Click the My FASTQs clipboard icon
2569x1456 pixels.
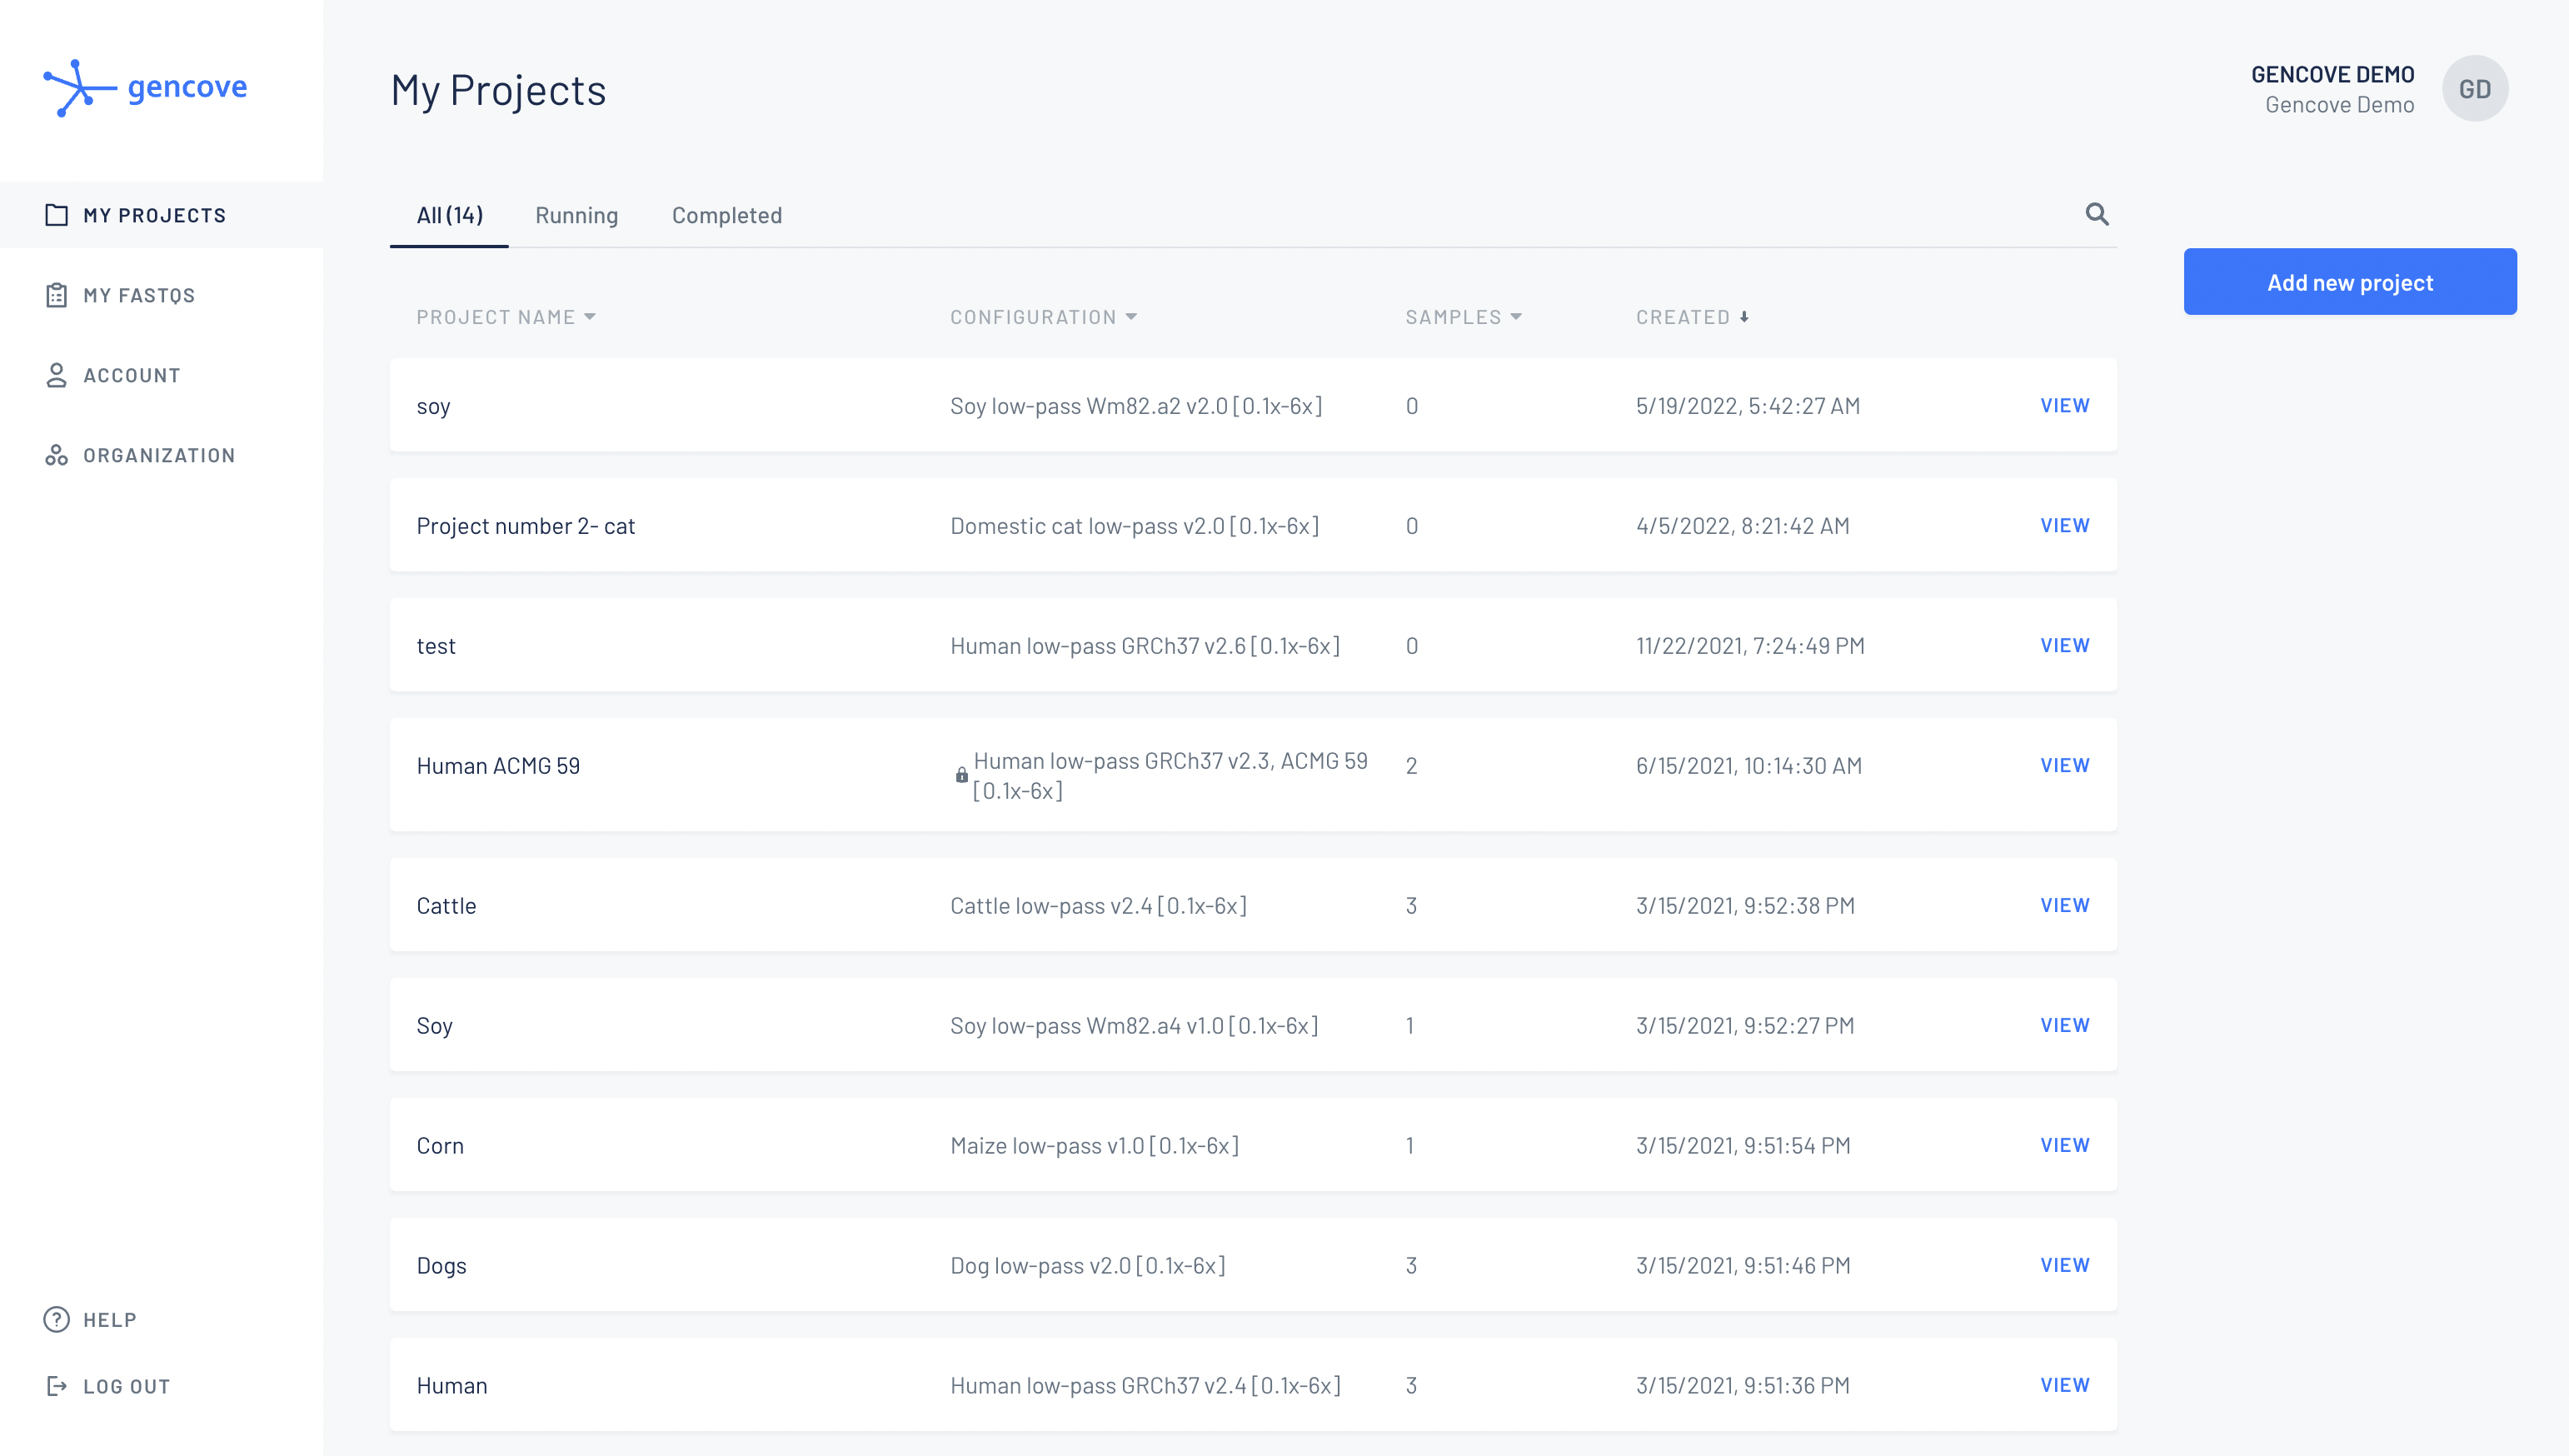pos(57,295)
